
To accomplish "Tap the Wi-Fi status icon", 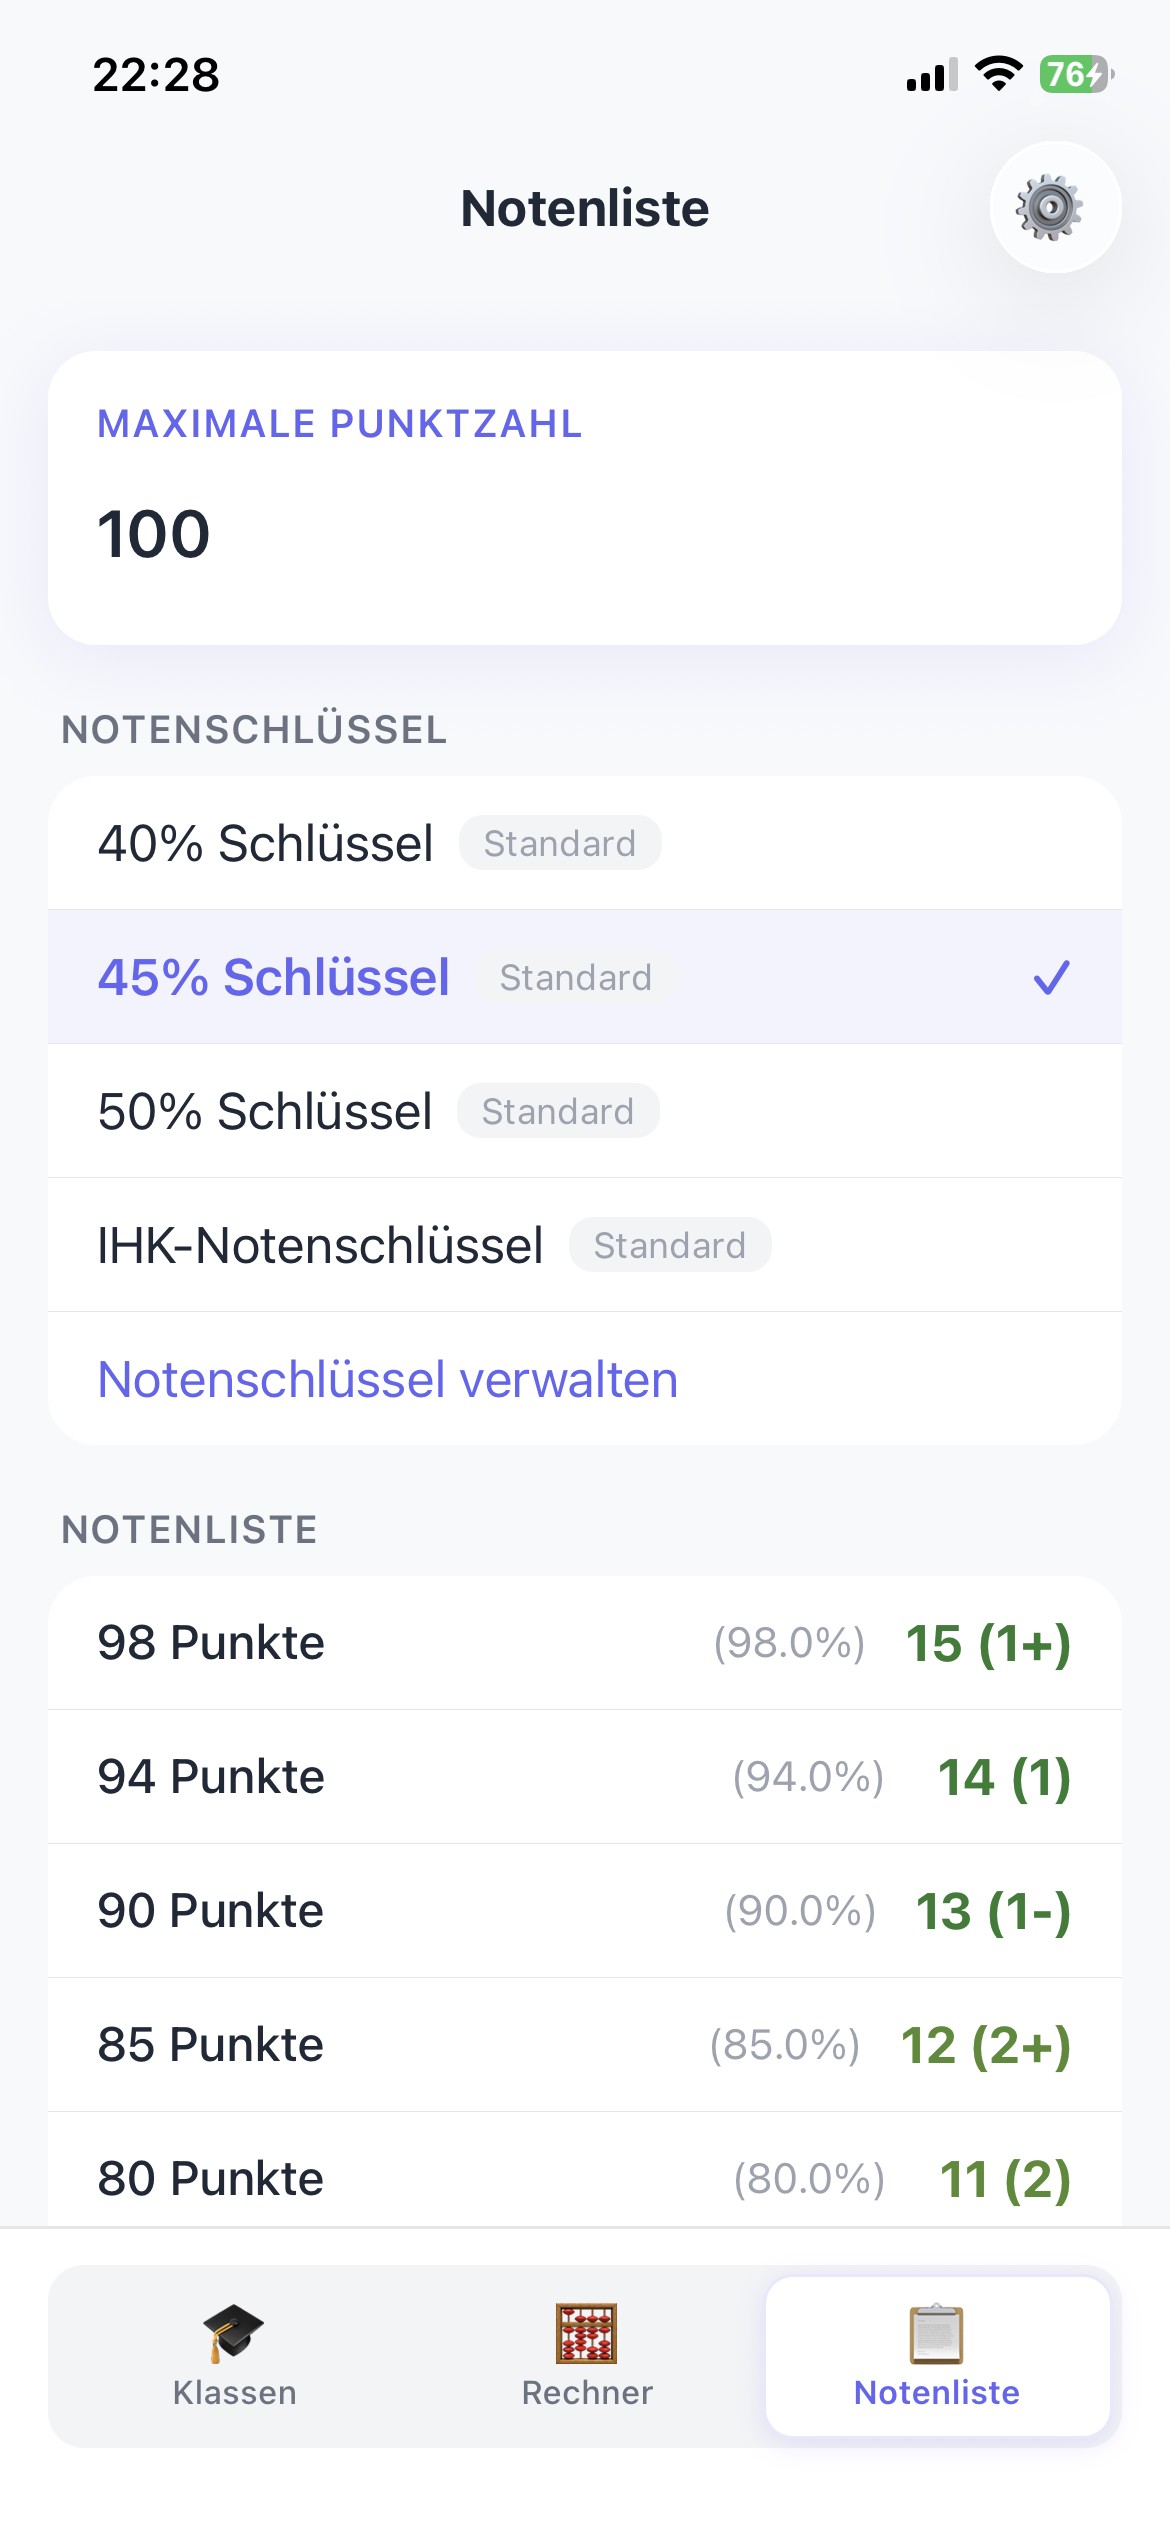I will coord(998,73).
